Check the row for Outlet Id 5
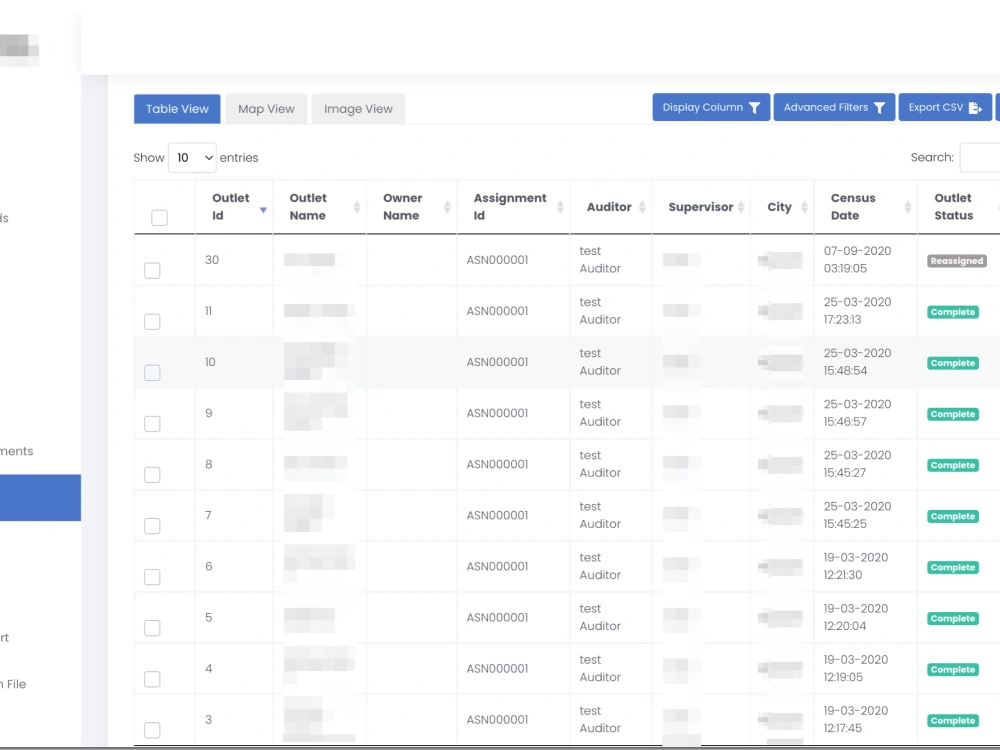 [x=152, y=628]
